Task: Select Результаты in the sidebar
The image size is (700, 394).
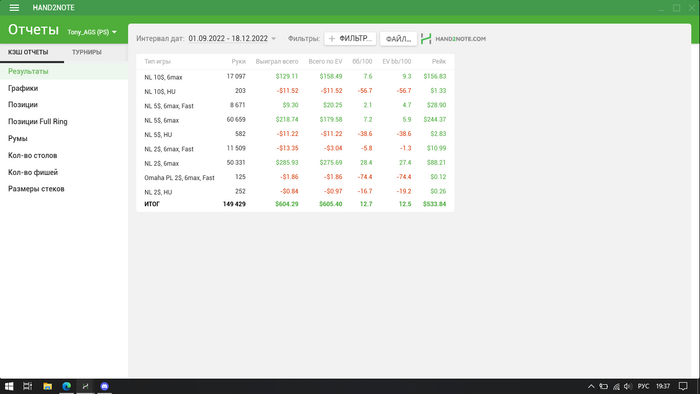Action: 64,71
